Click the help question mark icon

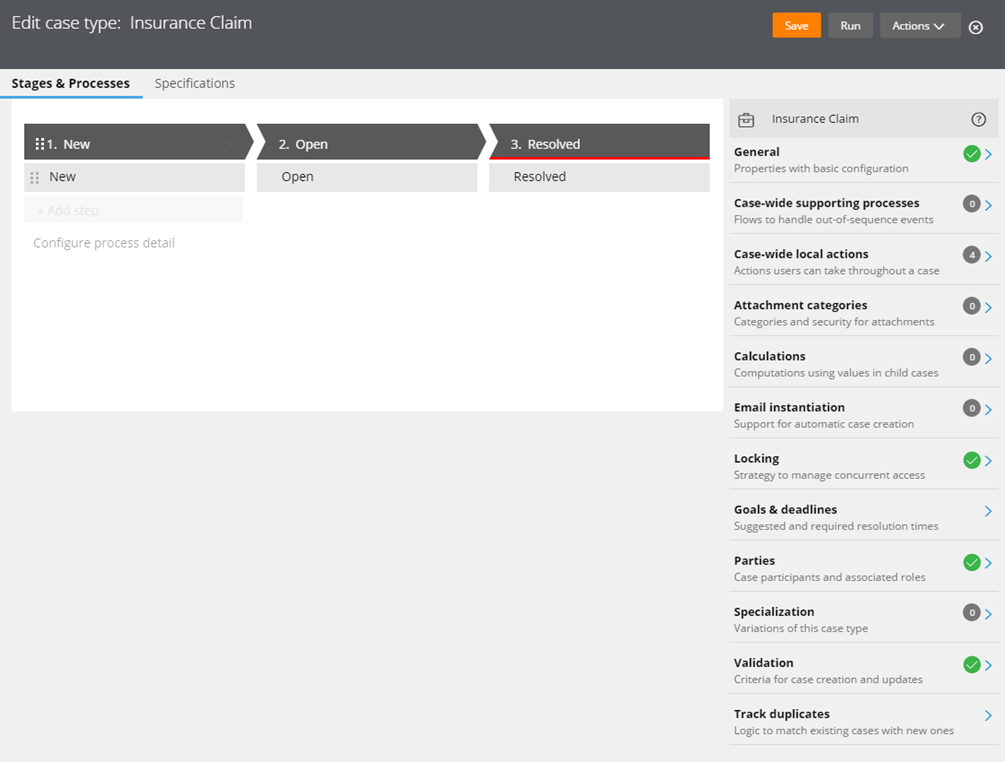coord(978,119)
